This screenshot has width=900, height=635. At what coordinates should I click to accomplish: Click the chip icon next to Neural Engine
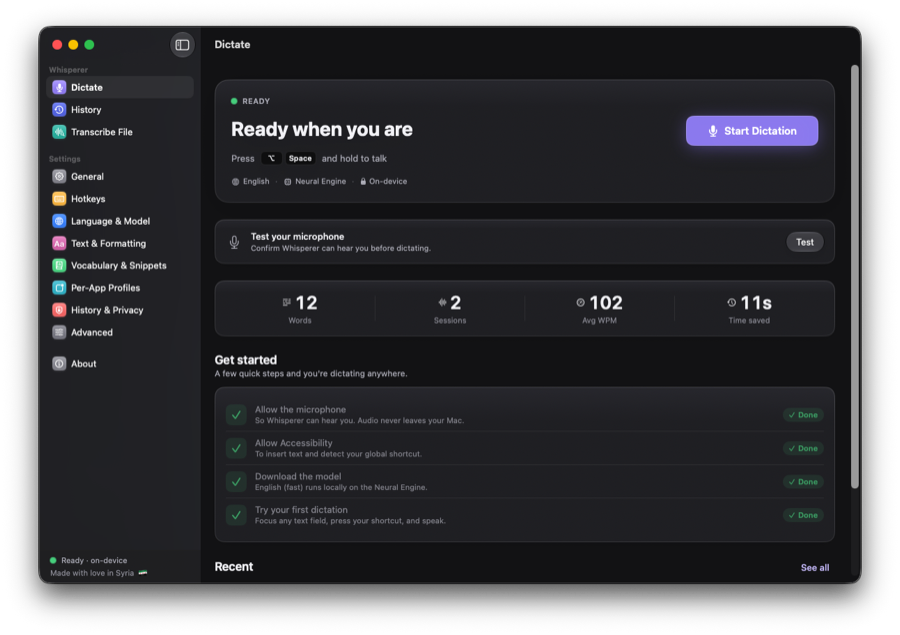click(x=288, y=181)
